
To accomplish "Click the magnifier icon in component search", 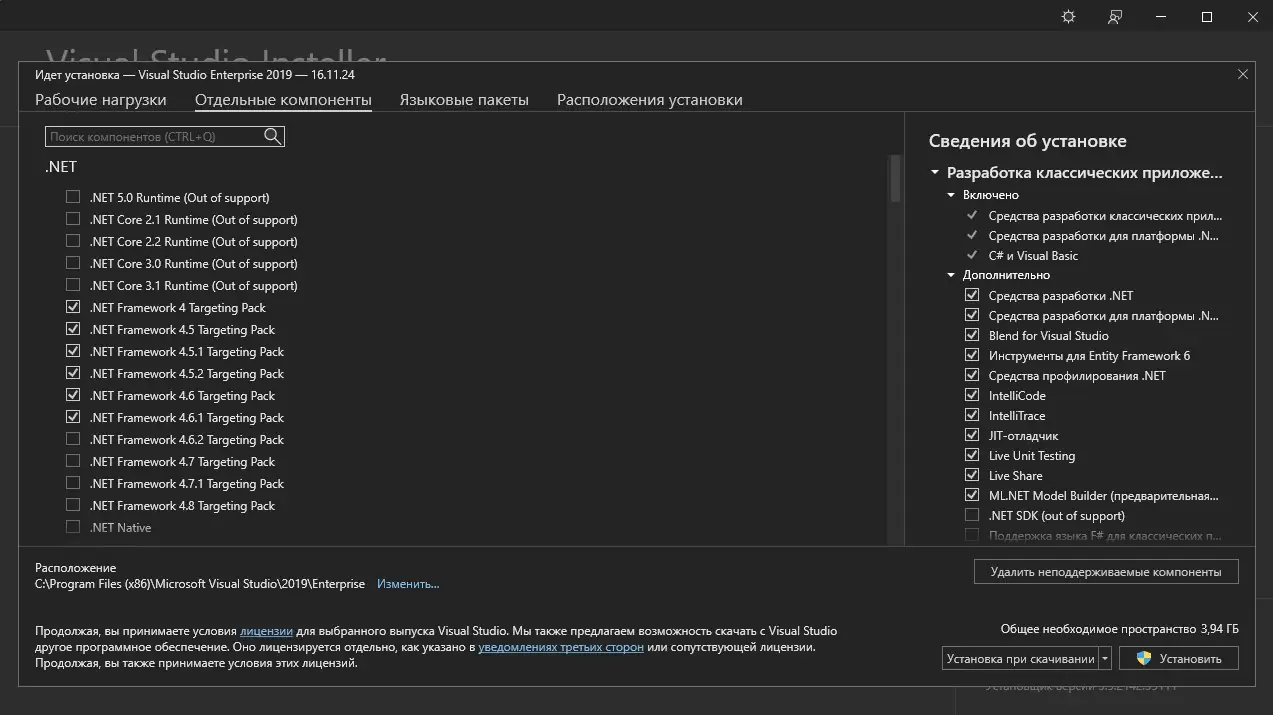I will click(x=272, y=136).
